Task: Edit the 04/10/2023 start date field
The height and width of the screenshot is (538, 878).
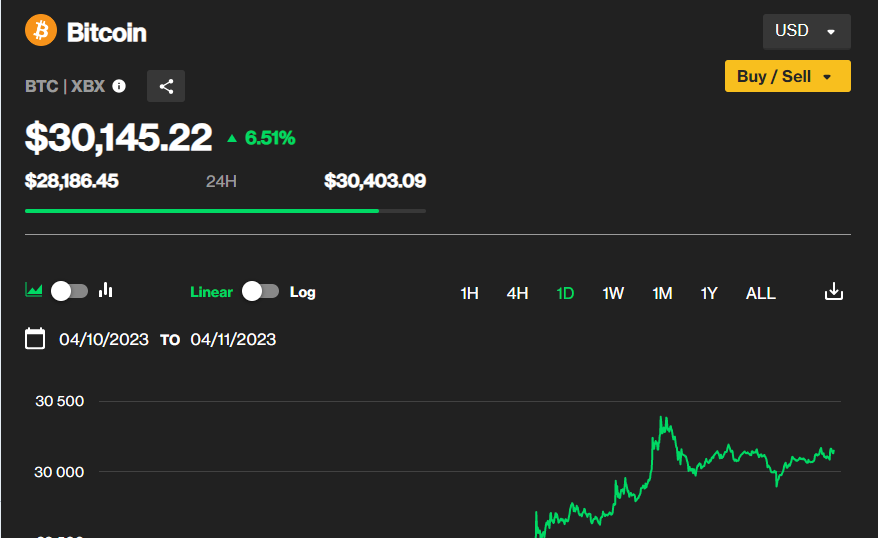Action: click(x=103, y=339)
